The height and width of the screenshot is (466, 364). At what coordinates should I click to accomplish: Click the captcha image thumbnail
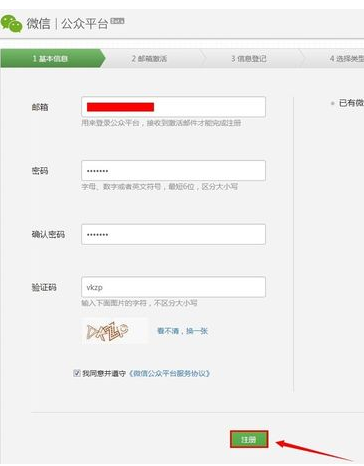pos(114,331)
